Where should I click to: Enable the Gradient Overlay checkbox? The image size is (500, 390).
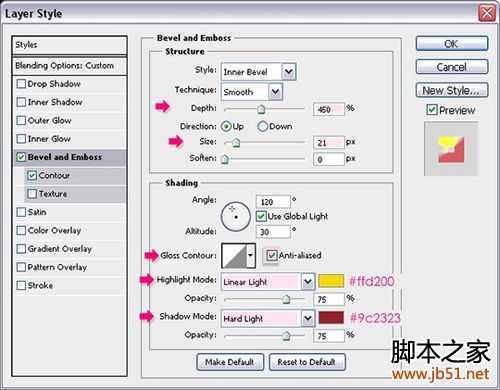[x=21, y=249]
